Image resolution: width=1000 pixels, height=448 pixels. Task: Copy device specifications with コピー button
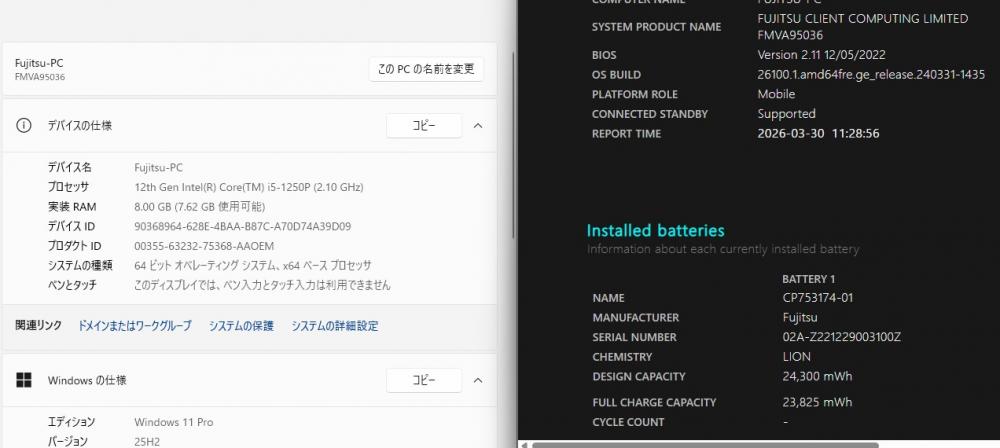click(x=424, y=126)
